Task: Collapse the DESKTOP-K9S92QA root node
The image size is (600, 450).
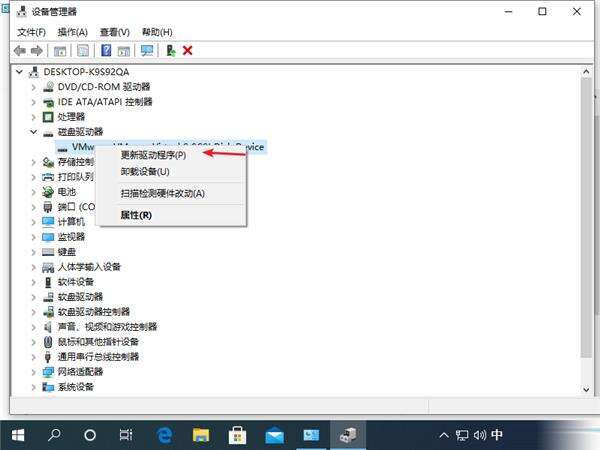Action: coord(20,72)
